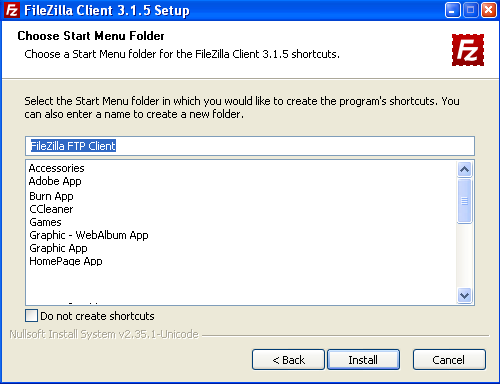This screenshot has width=500, height=384.
Task: Minimize the setup window
Action: (x=452, y=10)
